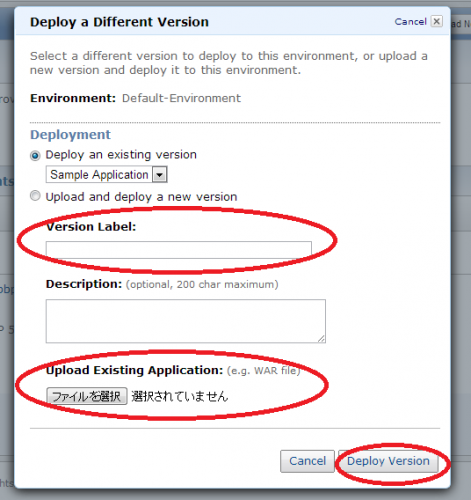Click the Deployment section heading
The image size is (471, 500).
pyautogui.click(x=70, y=135)
